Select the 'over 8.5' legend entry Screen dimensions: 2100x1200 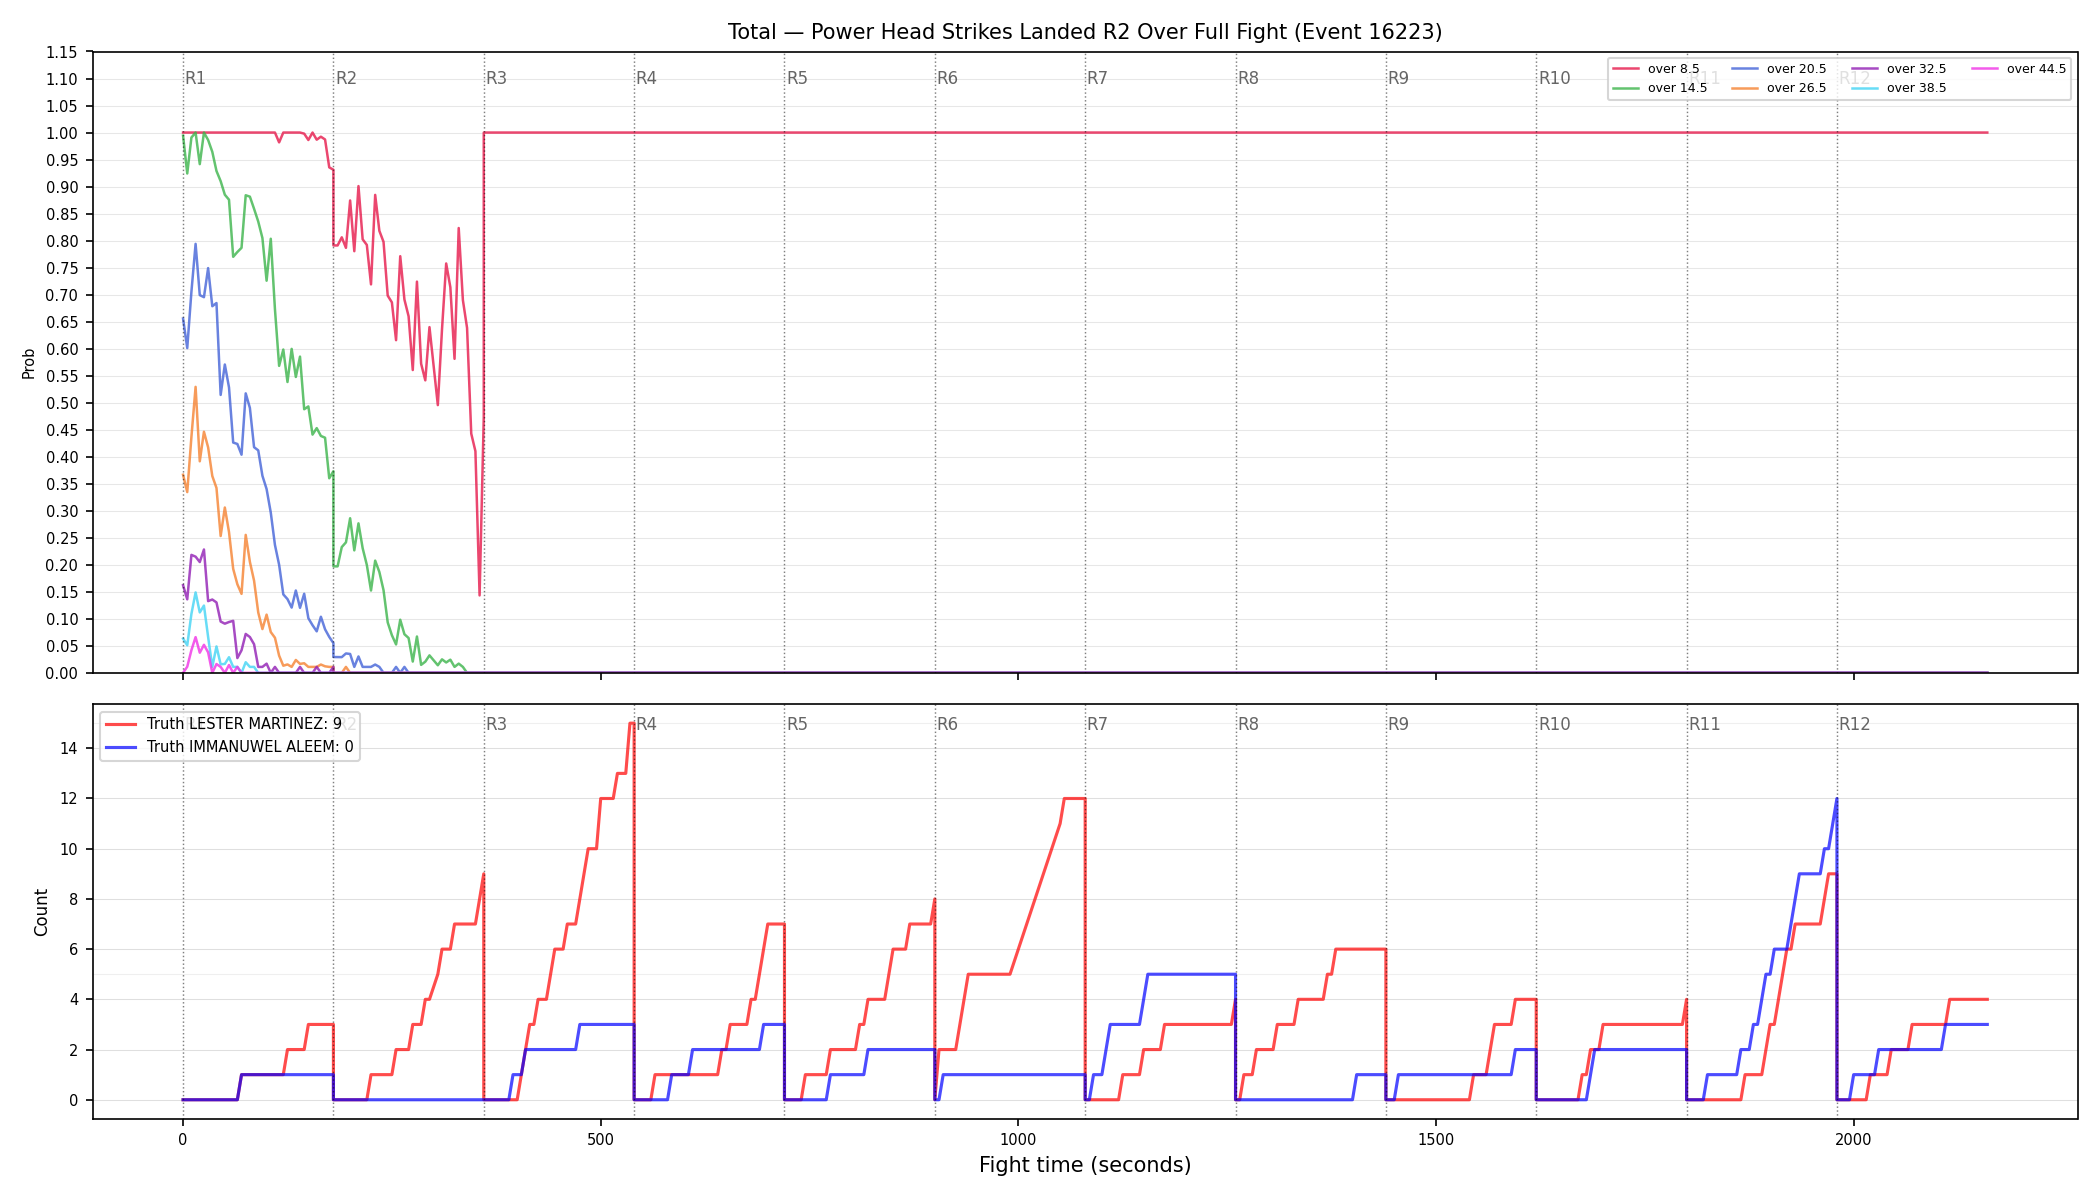pyautogui.click(x=1656, y=69)
